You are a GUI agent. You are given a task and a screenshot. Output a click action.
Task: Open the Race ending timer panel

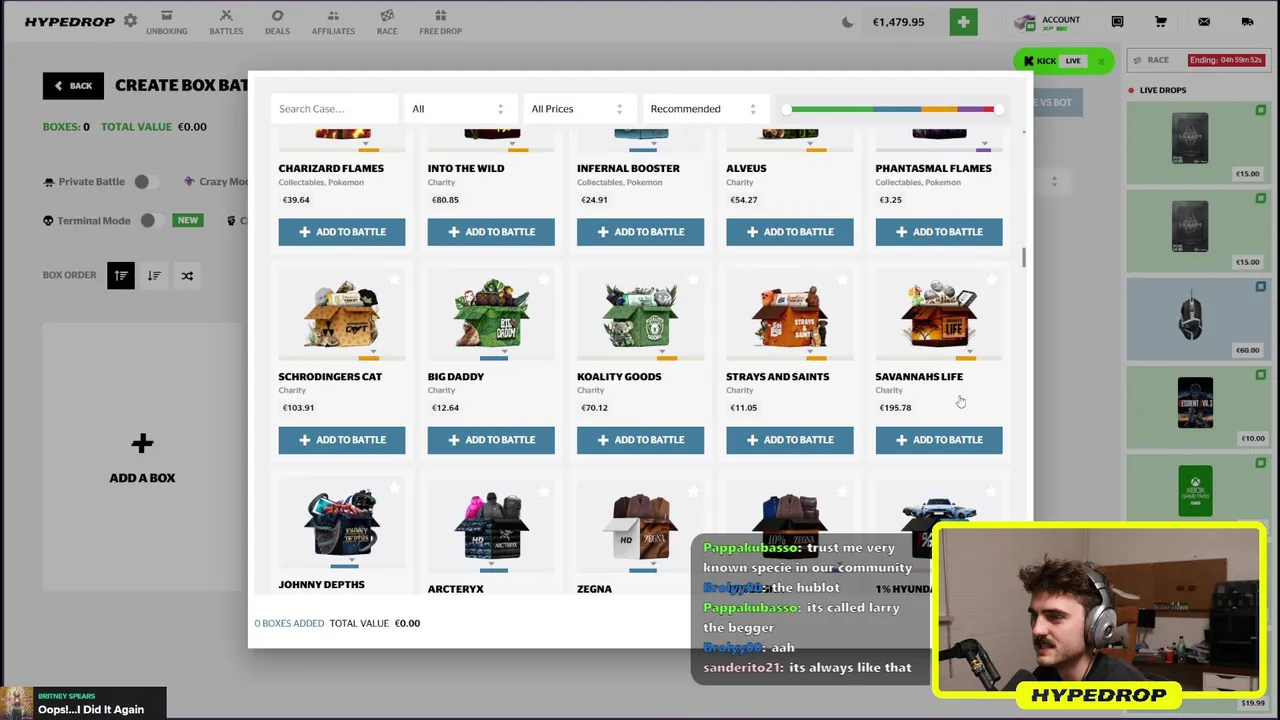click(1198, 60)
